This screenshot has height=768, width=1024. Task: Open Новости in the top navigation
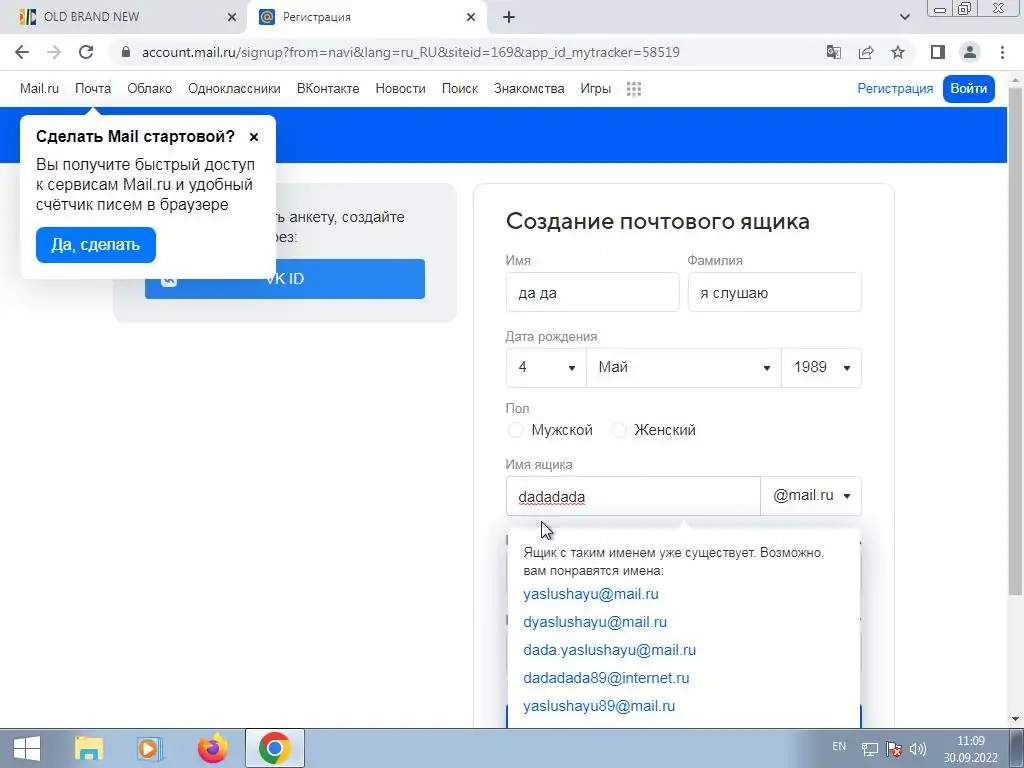pos(400,89)
